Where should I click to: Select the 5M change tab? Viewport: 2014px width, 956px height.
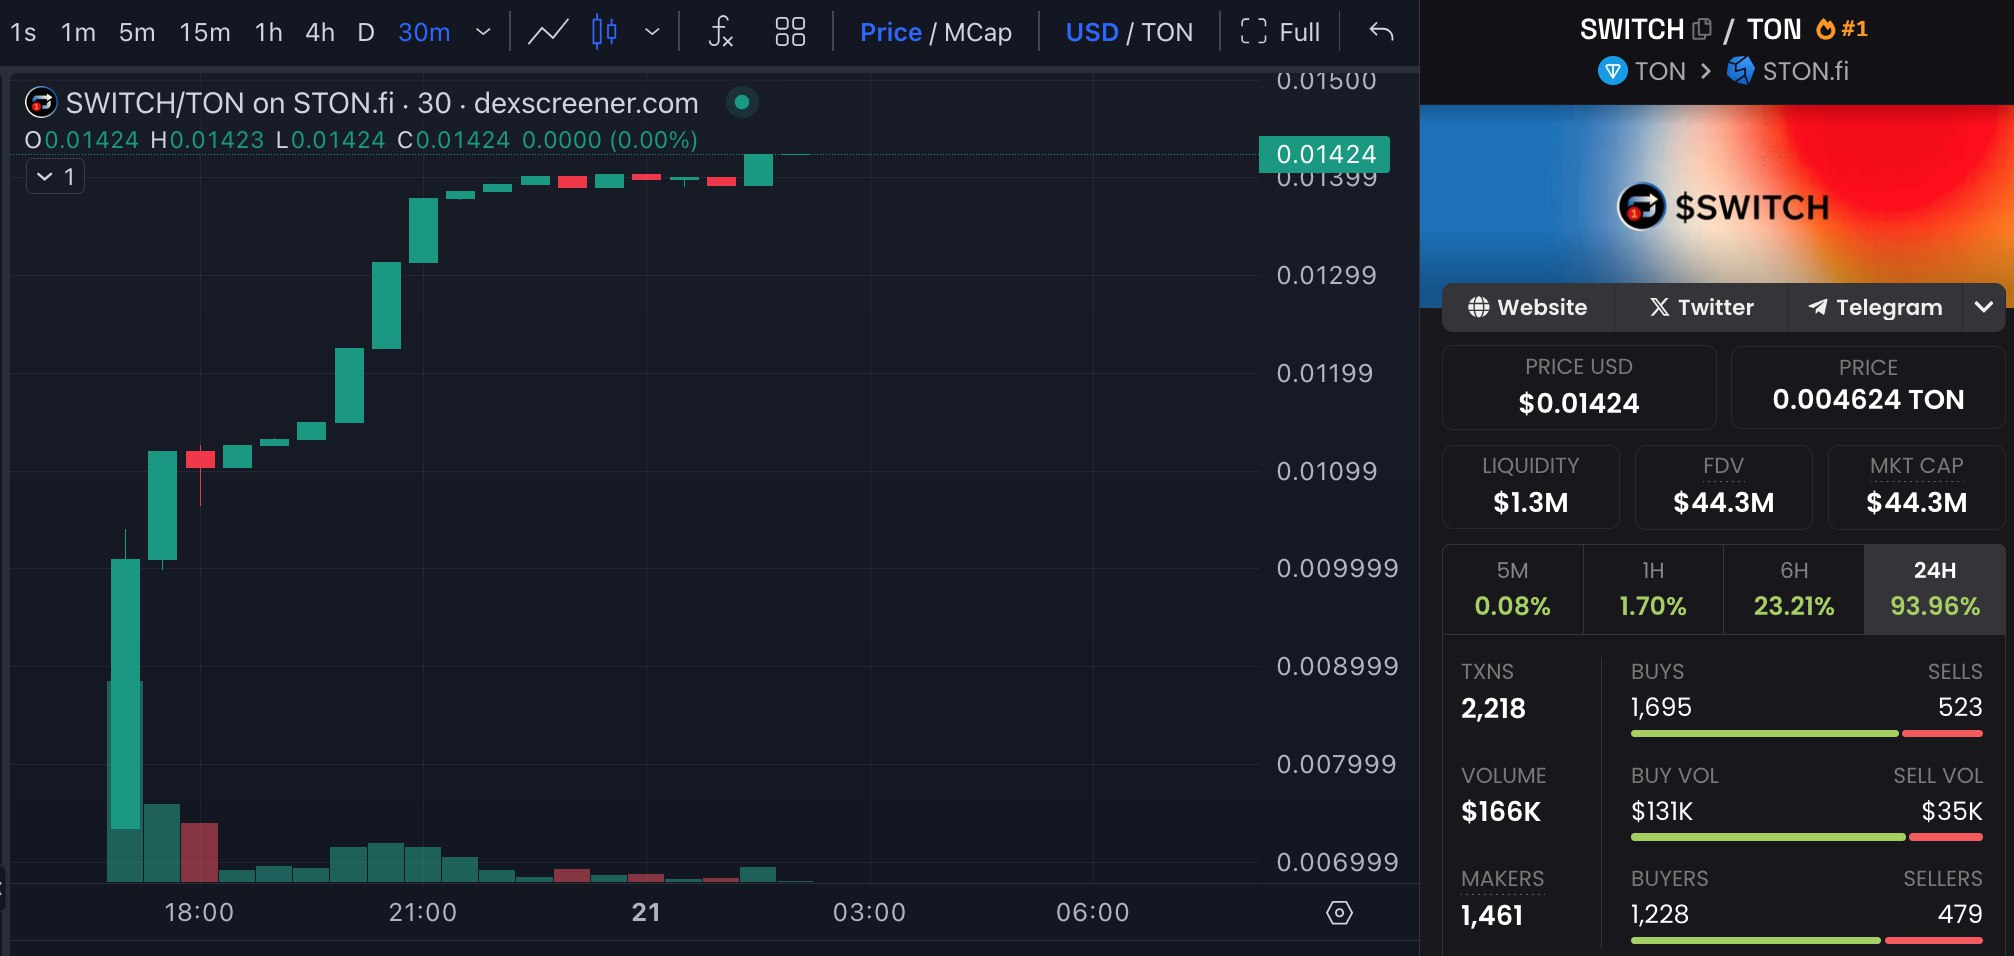point(1512,589)
